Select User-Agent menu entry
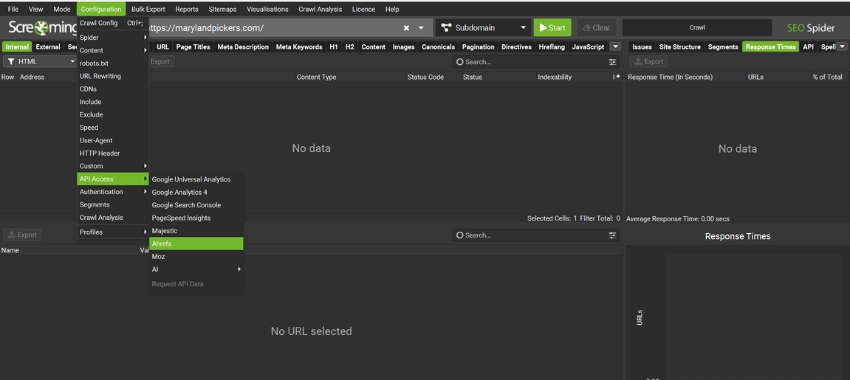 113,140
